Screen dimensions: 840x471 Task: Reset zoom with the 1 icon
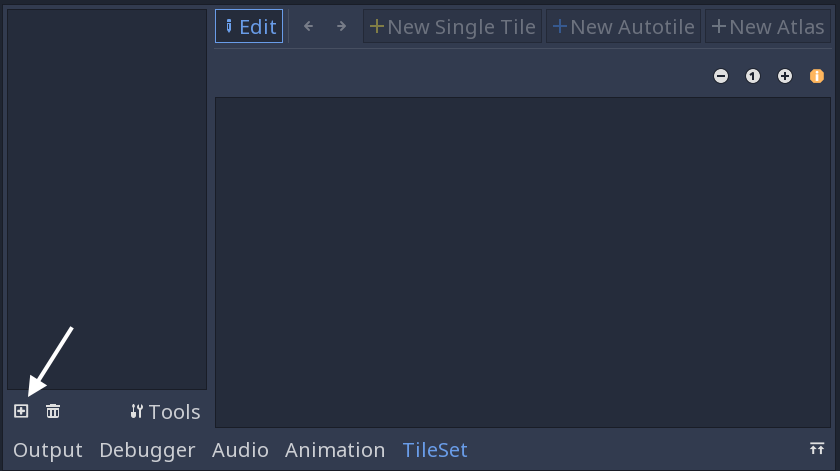point(753,76)
